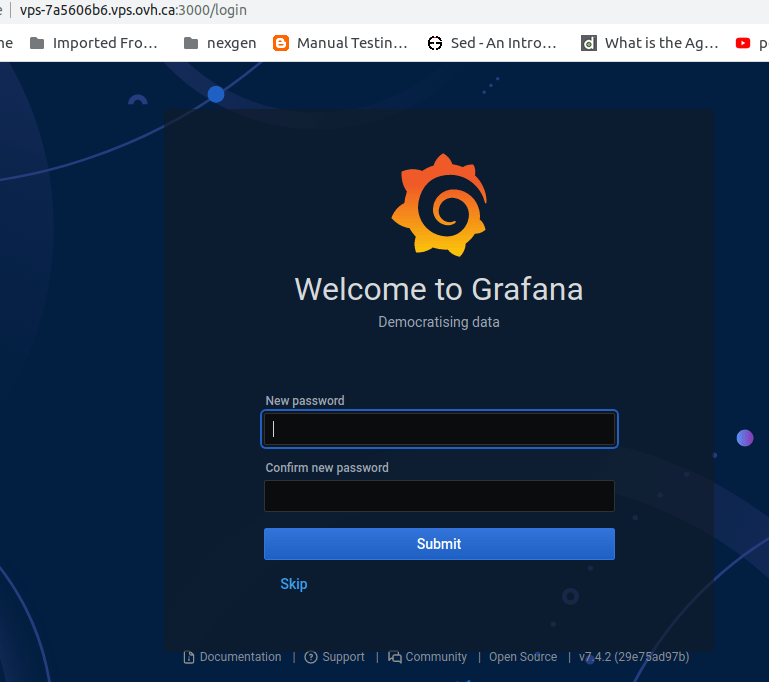Click the Support question-mark icon
The image size is (769, 682).
click(x=311, y=657)
